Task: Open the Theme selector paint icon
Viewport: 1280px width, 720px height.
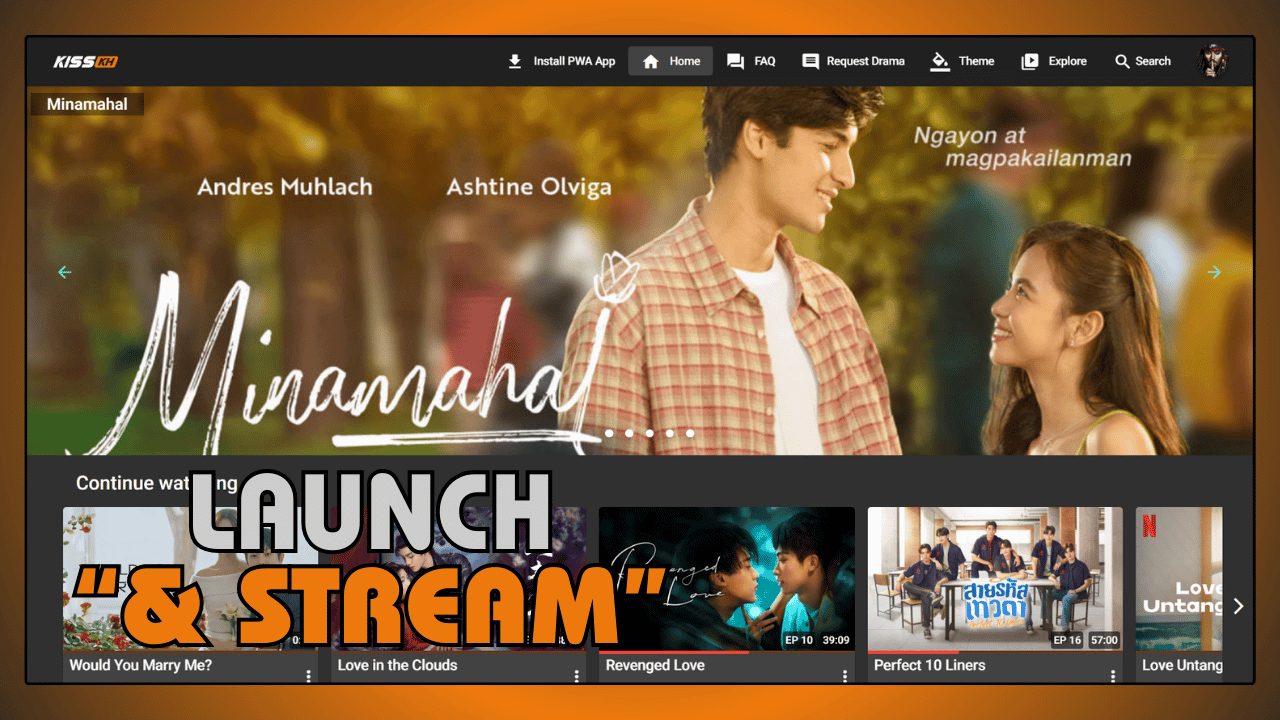Action: pyautogui.click(x=938, y=61)
